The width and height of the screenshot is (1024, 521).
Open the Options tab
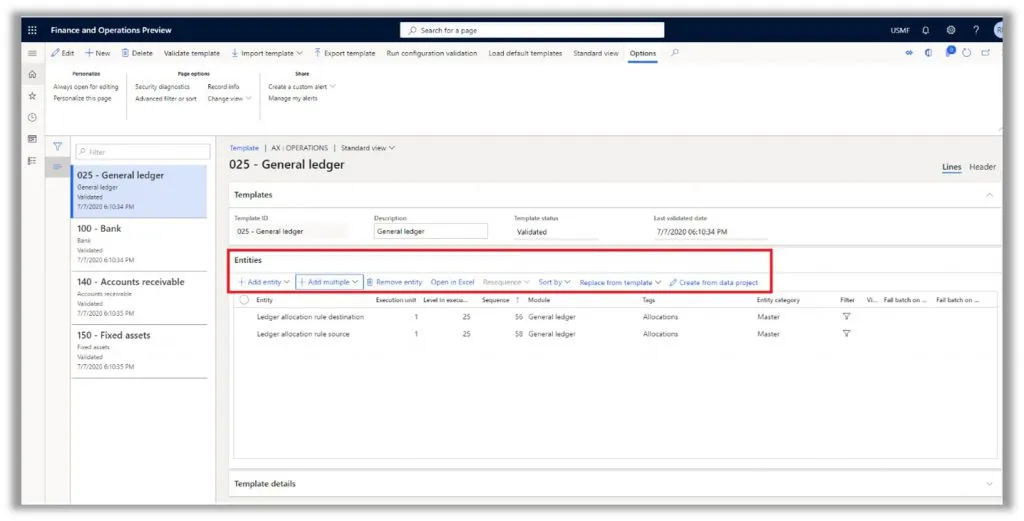coord(643,54)
